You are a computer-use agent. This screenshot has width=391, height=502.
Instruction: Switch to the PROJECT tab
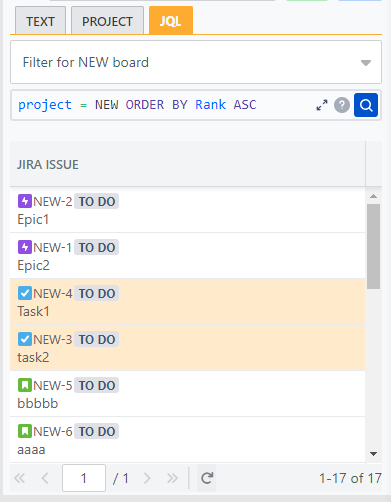coord(107,22)
